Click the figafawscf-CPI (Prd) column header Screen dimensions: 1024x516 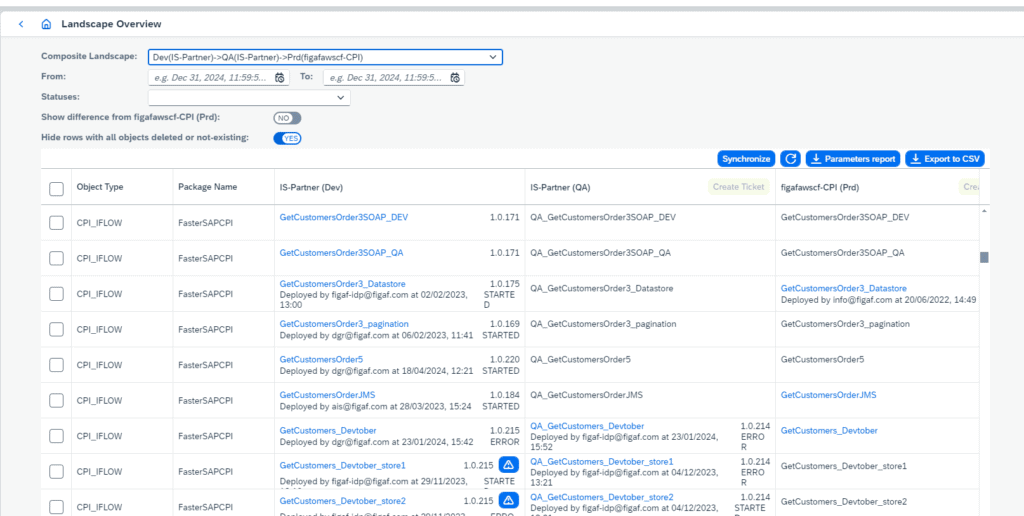(820, 187)
